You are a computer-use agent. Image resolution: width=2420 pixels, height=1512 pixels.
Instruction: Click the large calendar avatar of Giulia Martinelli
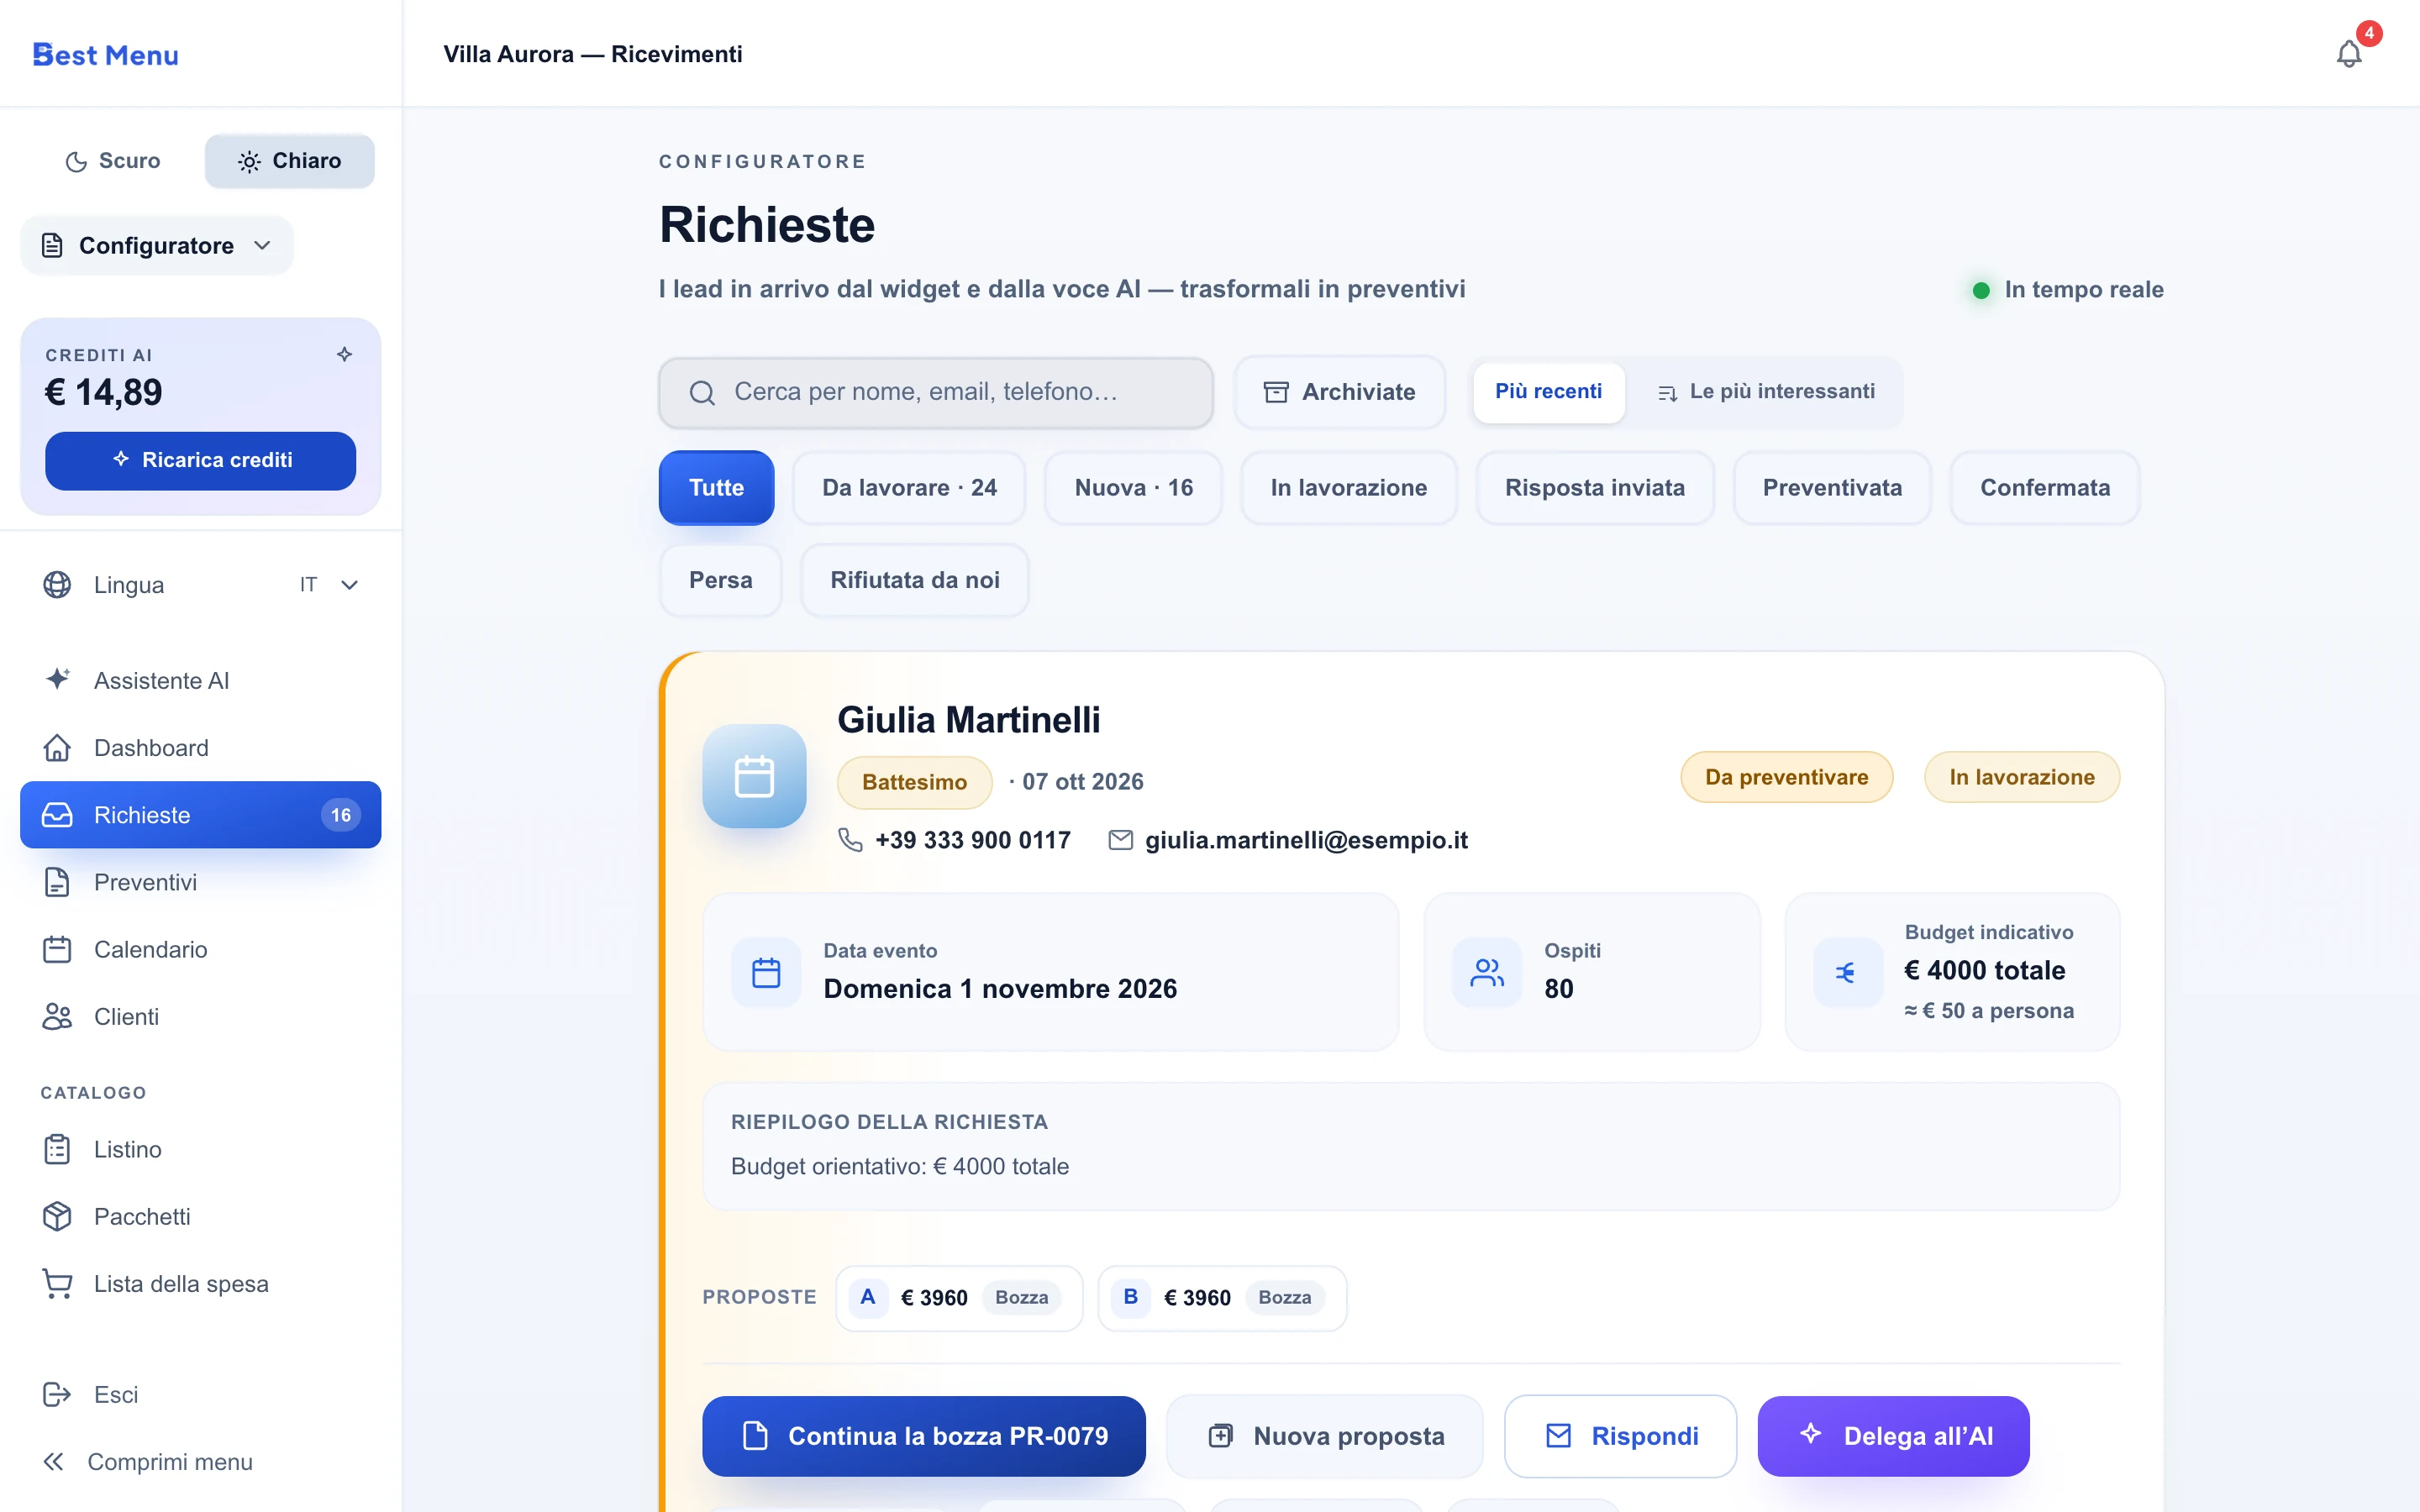754,776
